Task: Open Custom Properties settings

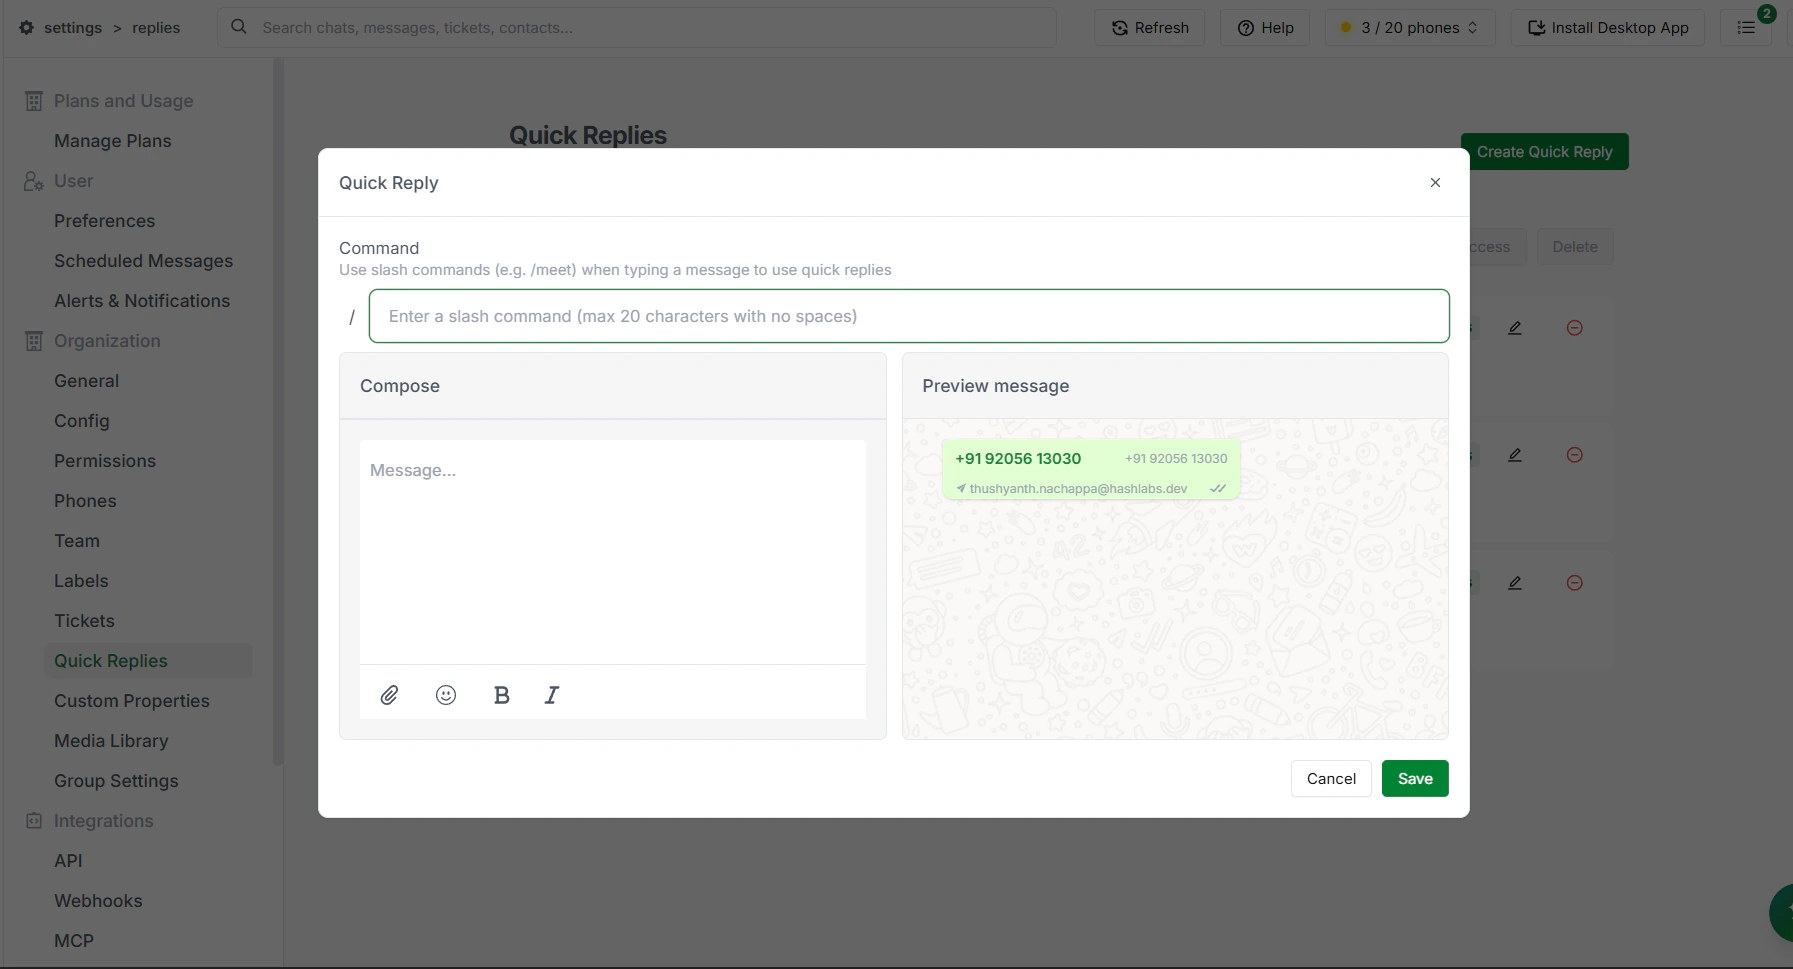Action: click(x=132, y=701)
